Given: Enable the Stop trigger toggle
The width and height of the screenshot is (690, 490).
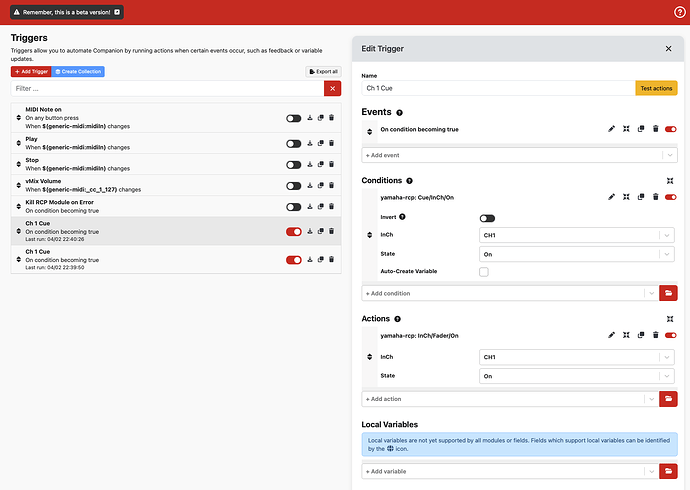Looking at the screenshot, I should [293, 164].
